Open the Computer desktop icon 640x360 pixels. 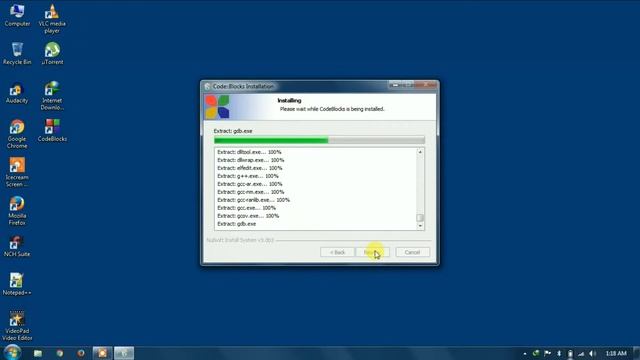click(17, 15)
